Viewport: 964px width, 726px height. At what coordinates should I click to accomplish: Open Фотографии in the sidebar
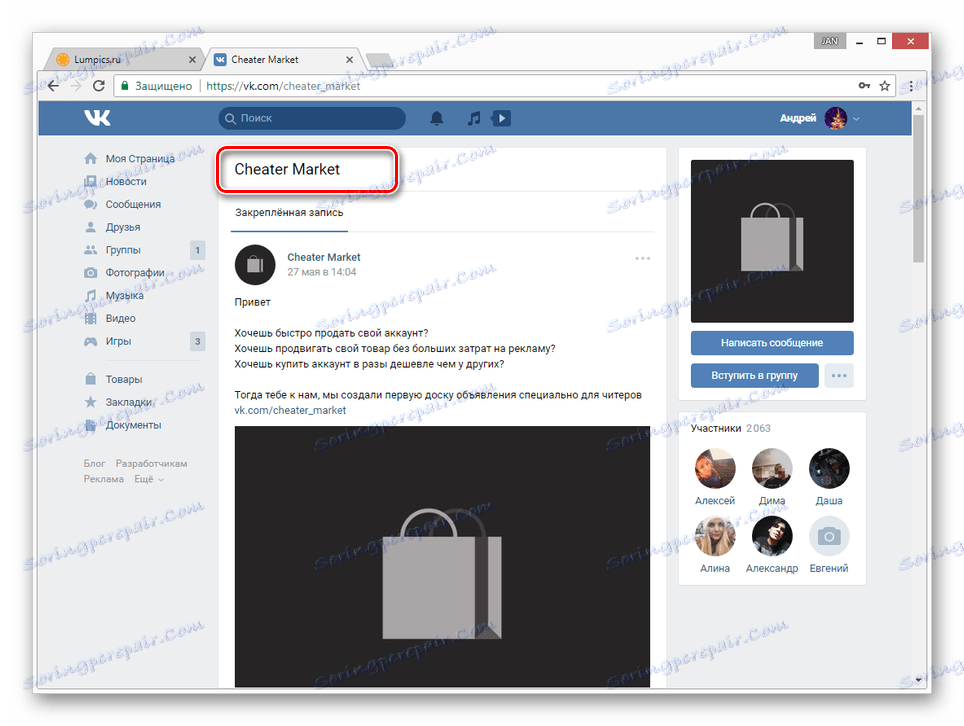(135, 272)
